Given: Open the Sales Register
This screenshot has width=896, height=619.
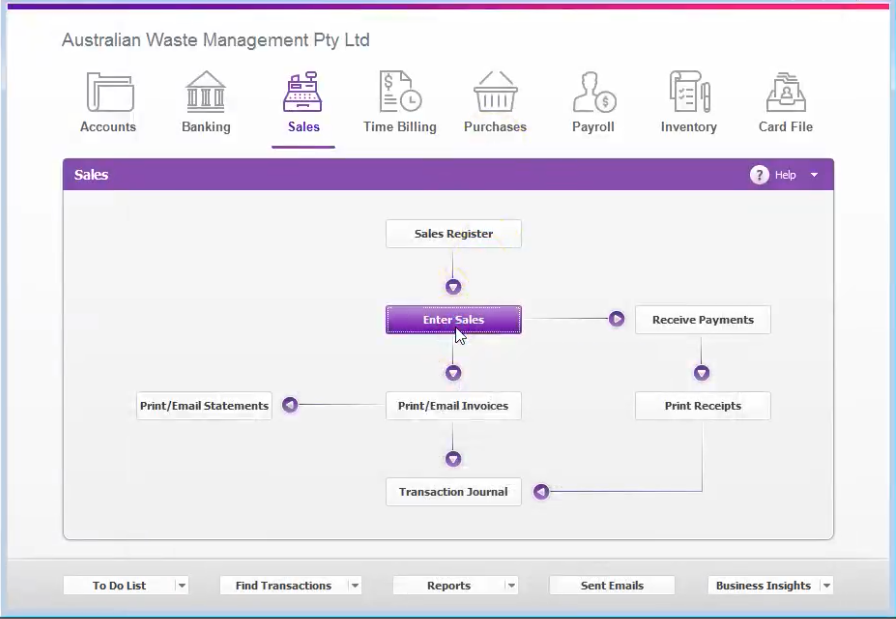Looking at the screenshot, I should [x=454, y=234].
